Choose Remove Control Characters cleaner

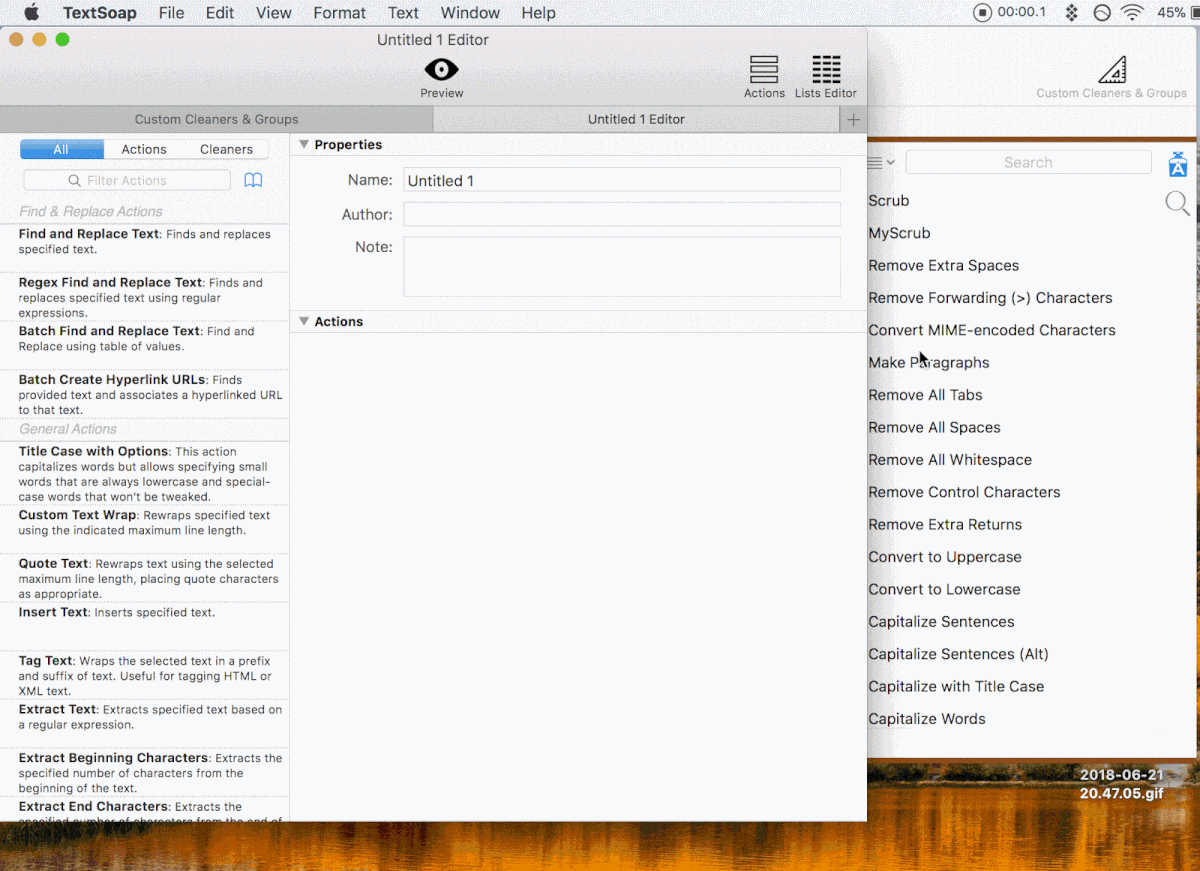(x=964, y=492)
